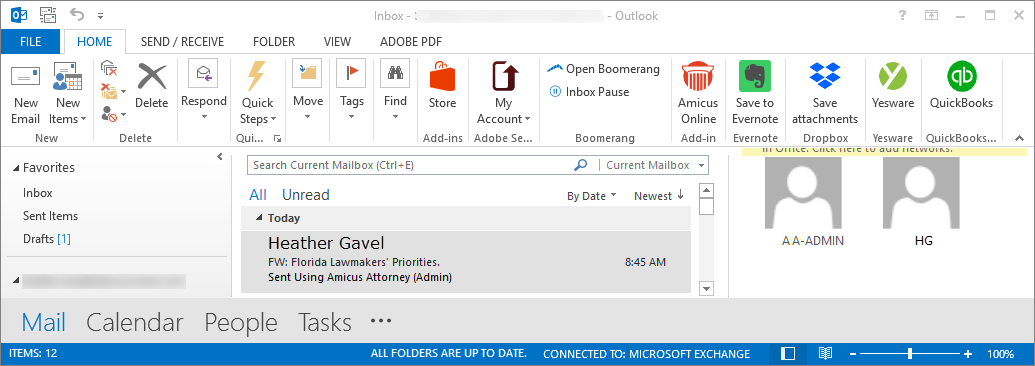Click into the Search Current Mailbox field
Image resolution: width=1035 pixels, height=366 pixels.
[x=409, y=165]
